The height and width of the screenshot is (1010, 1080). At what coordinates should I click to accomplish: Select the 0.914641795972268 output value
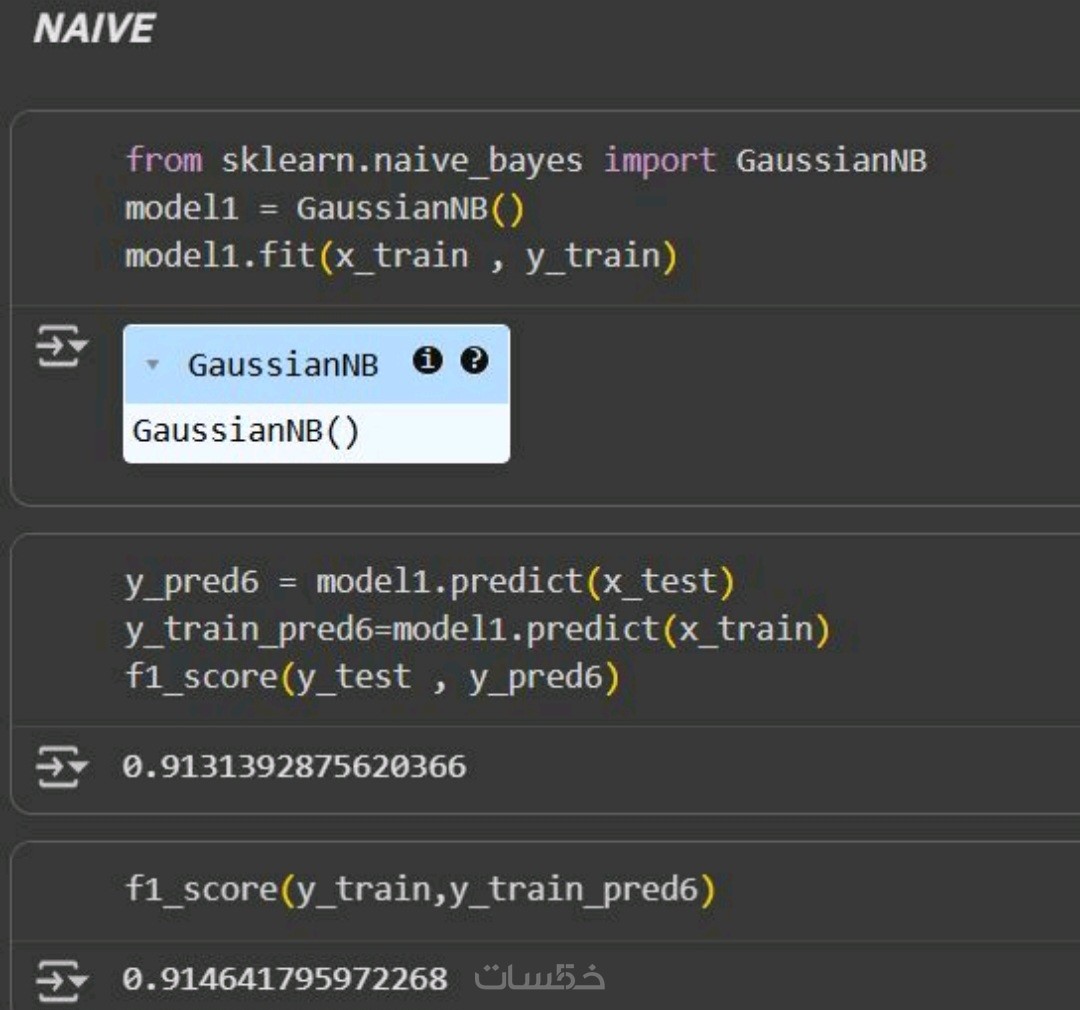tap(284, 979)
